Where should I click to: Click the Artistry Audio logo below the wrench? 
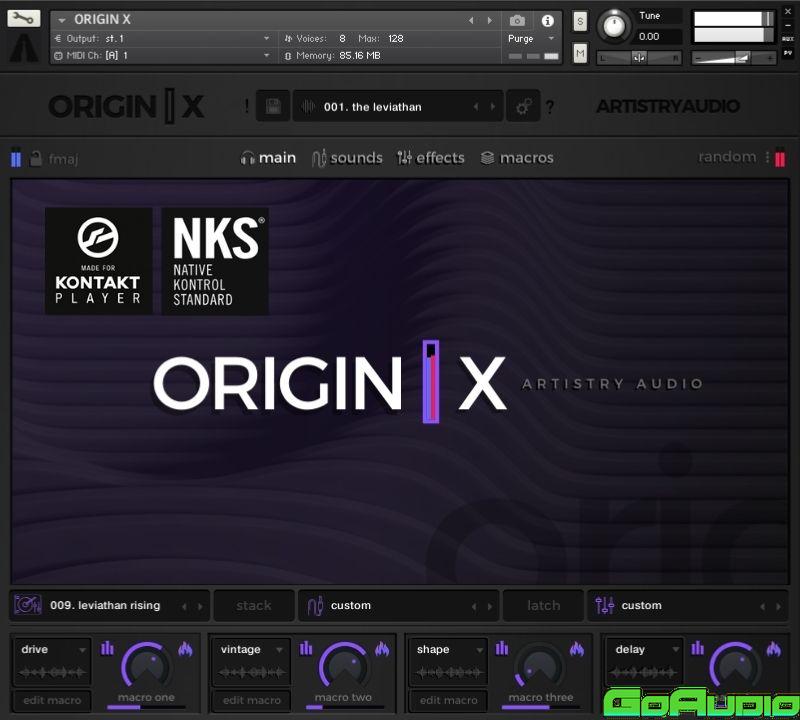(23, 47)
